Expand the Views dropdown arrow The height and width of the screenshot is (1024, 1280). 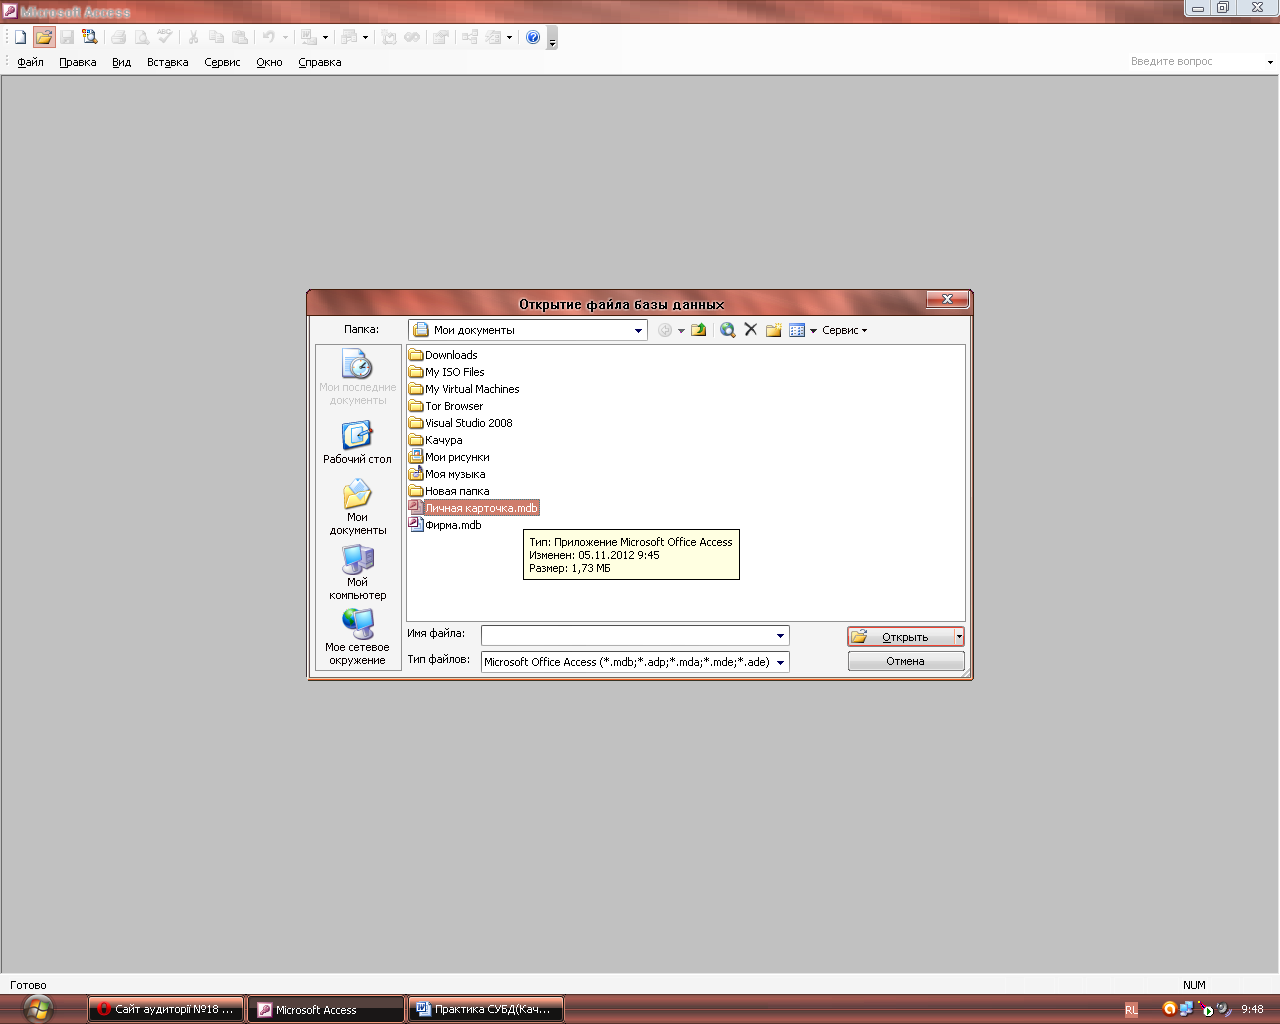pyautogui.click(x=813, y=331)
